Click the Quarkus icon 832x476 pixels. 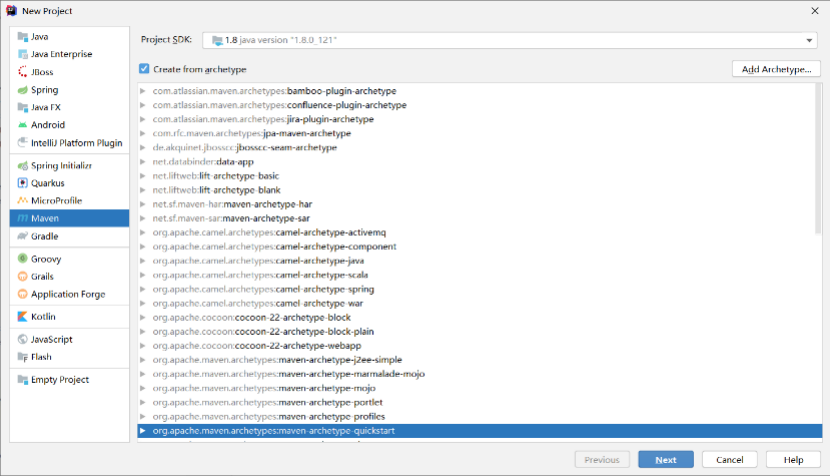(x=22, y=183)
